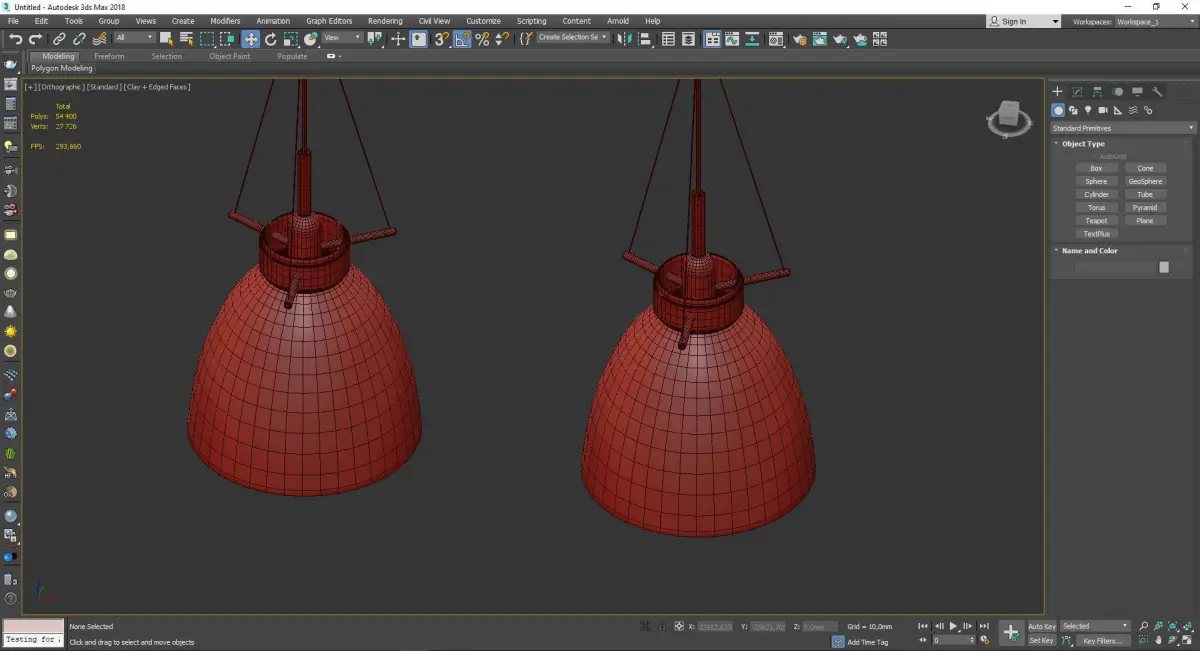Open the selection filter All dropdown
Viewport: 1200px width, 651px height.
point(134,38)
